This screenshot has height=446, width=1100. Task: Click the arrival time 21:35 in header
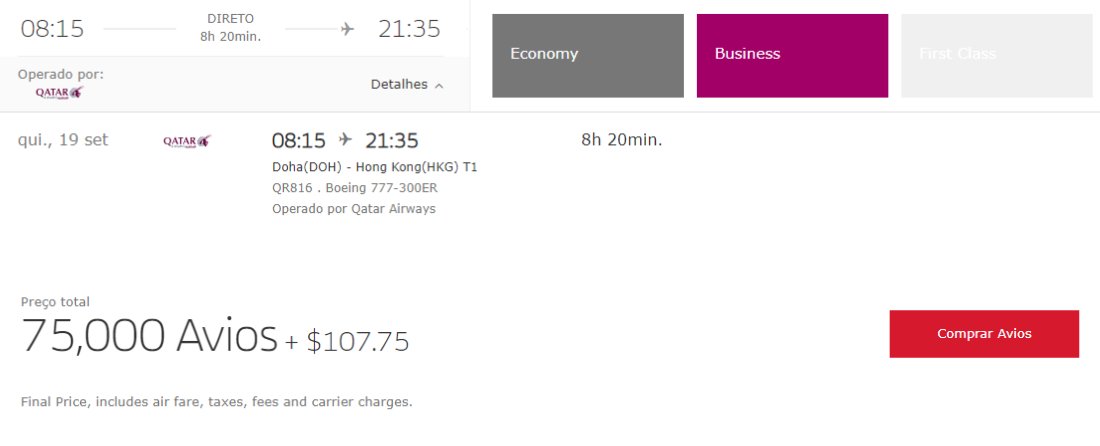[409, 29]
